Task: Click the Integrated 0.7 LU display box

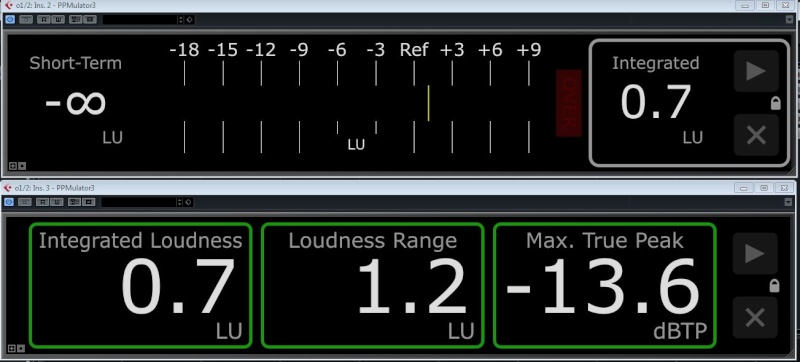Action: point(689,103)
